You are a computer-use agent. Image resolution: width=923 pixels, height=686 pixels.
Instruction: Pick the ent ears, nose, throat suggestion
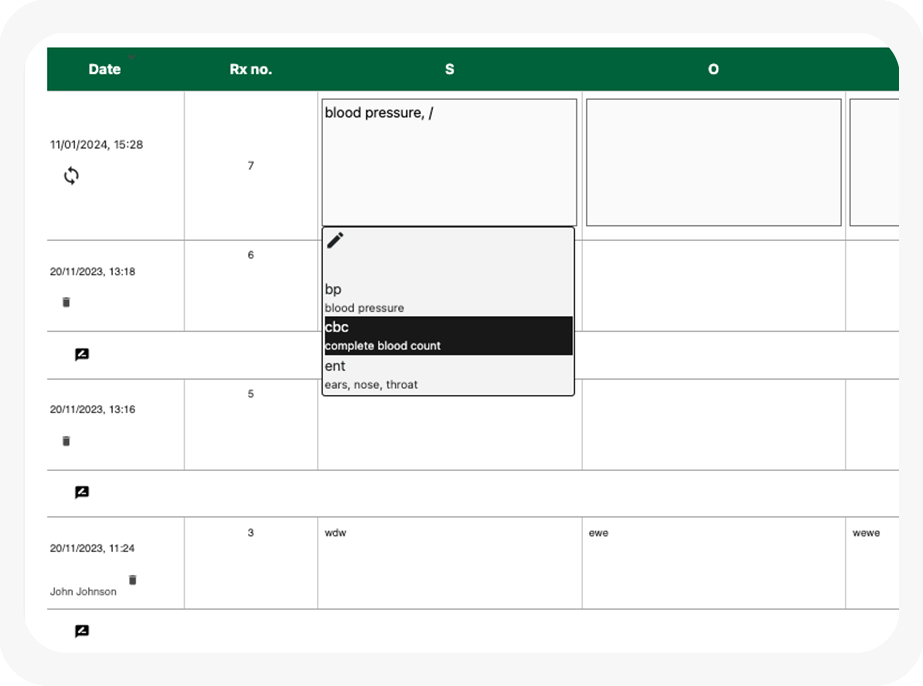click(448, 375)
